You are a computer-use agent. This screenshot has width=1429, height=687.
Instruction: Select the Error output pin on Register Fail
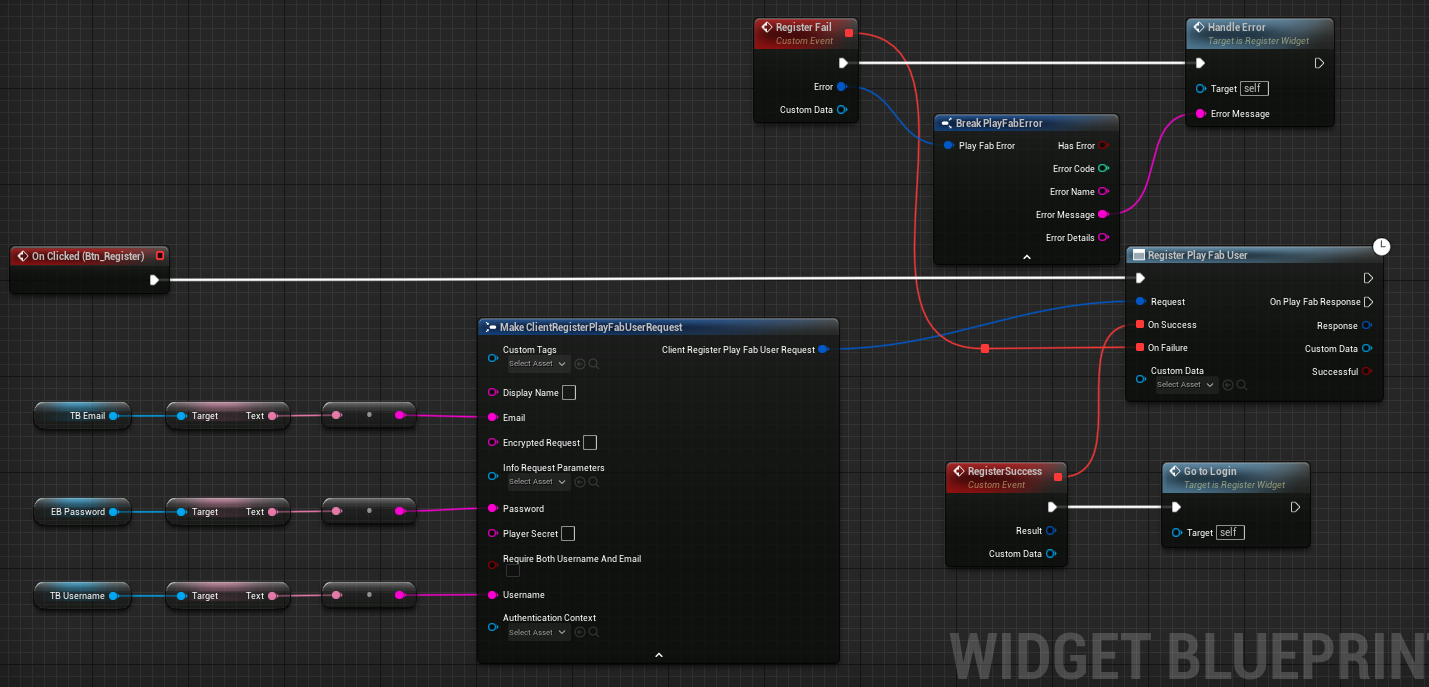coord(842,87)
